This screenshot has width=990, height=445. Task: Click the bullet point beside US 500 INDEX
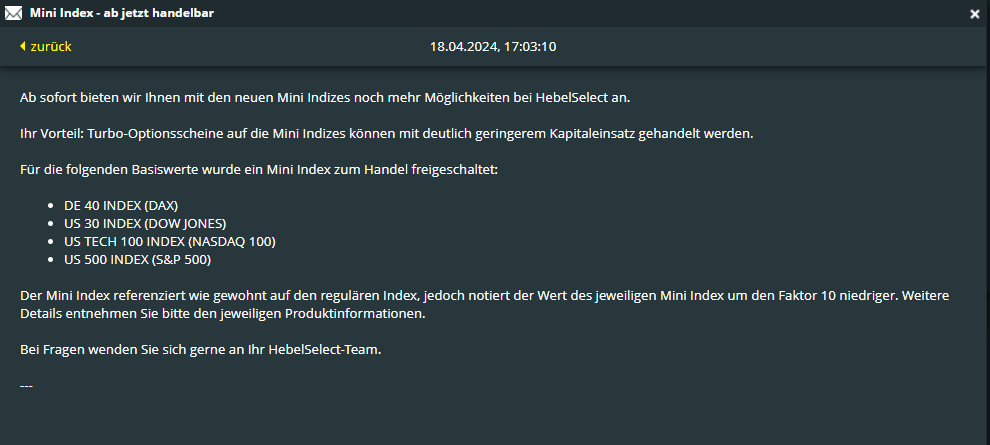(52, 259)
